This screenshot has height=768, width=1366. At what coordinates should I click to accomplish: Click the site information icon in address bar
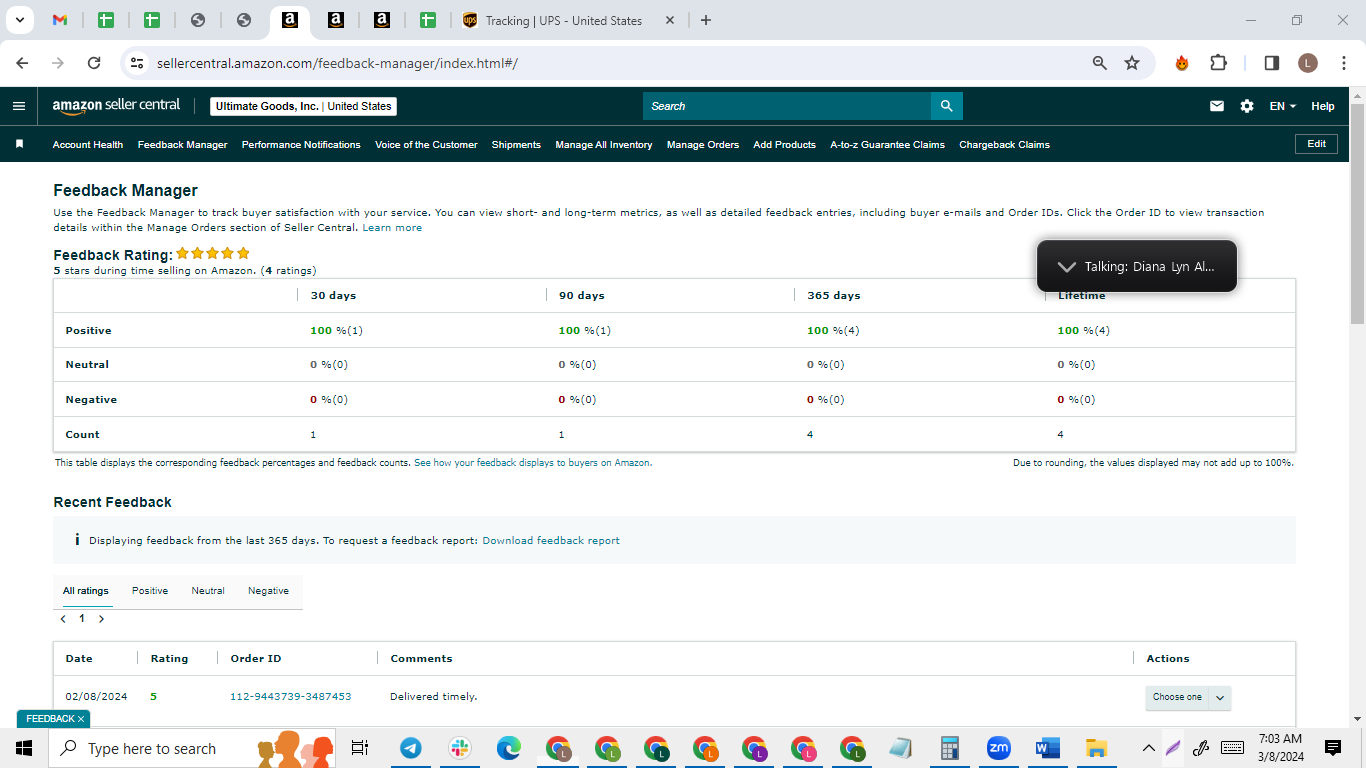click(x=138, y=62)
